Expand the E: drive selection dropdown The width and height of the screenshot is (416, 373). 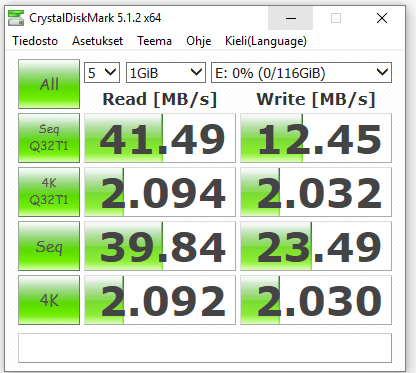point(301,73)
